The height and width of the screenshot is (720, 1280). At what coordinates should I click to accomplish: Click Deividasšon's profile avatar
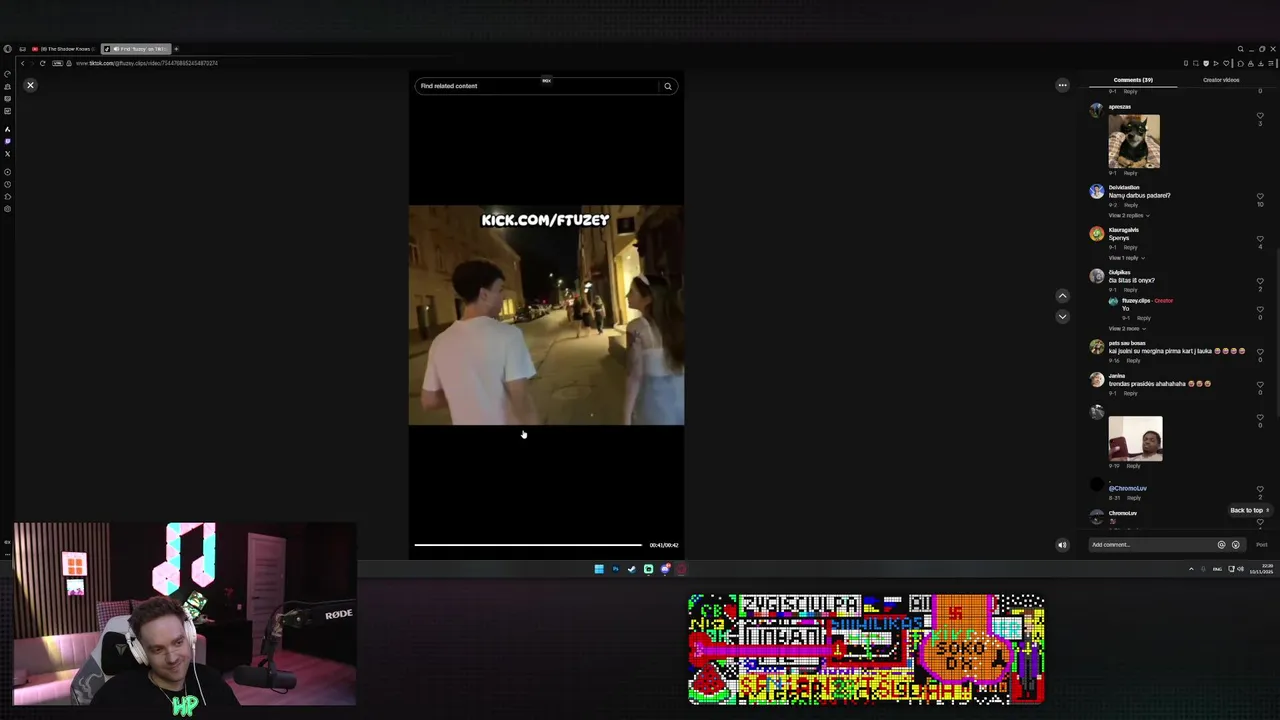(x=1097, y=191)
